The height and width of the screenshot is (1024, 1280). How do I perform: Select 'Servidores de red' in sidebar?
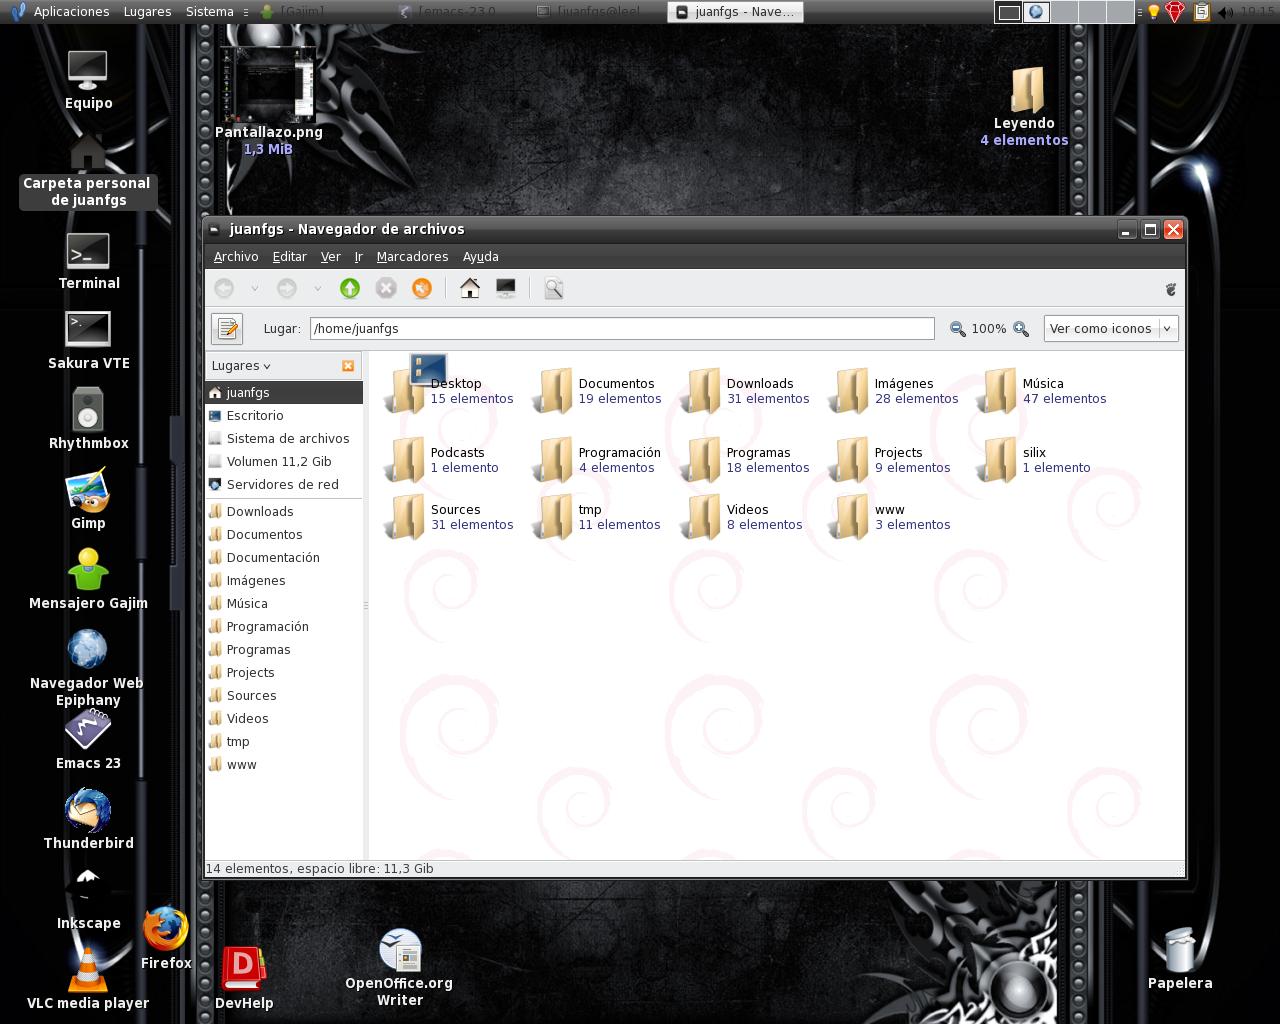point(284,485)
